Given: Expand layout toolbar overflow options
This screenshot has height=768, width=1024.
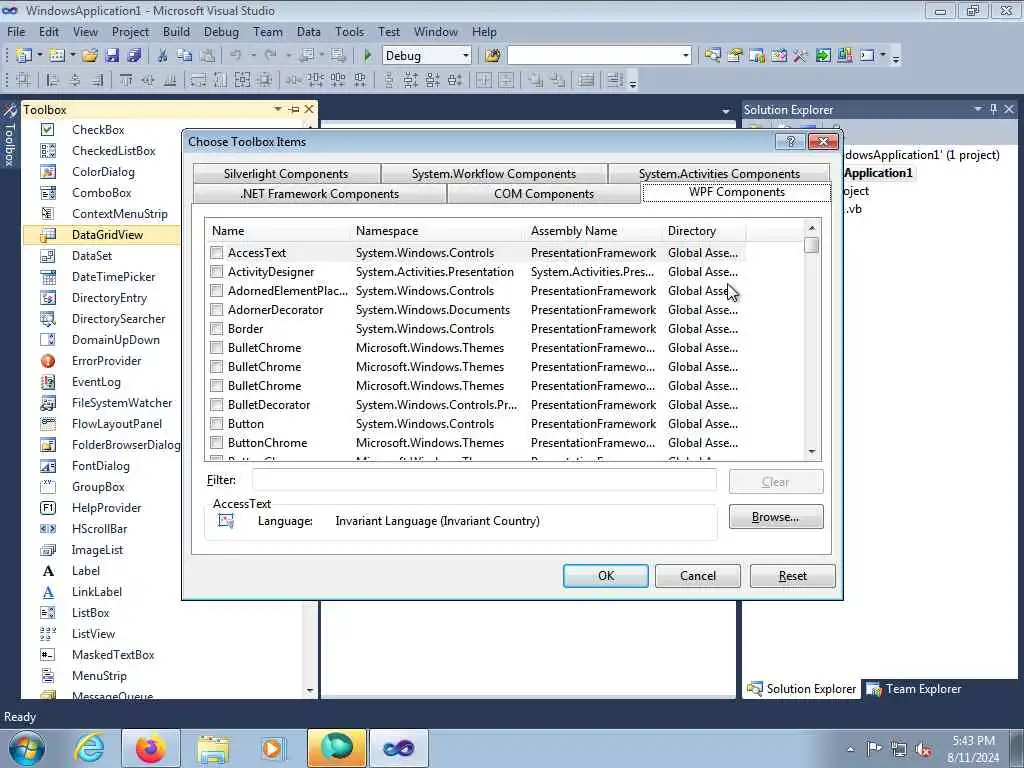Looking at the screenshot, I should coord(633,82).
